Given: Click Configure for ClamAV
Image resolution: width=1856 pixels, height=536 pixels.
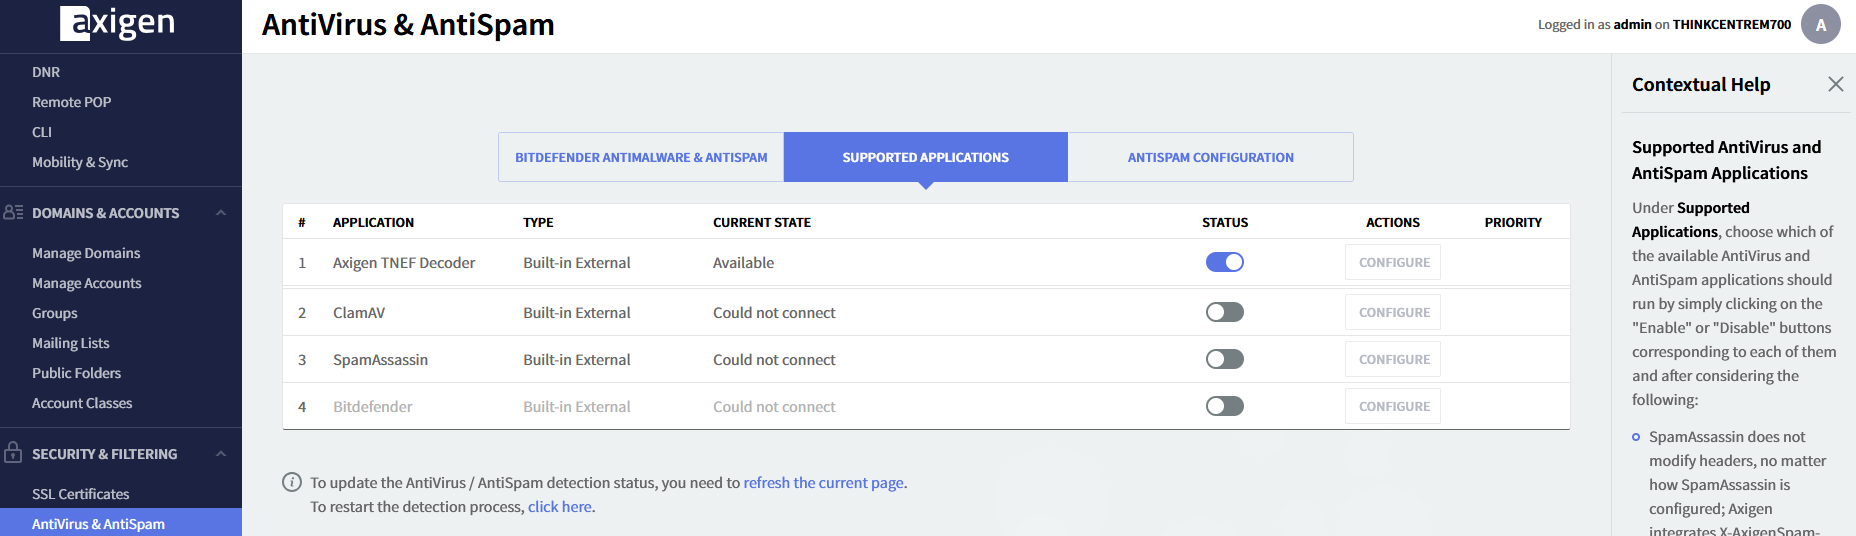Looking at the screenshot, I should (x=1393, y=312).
